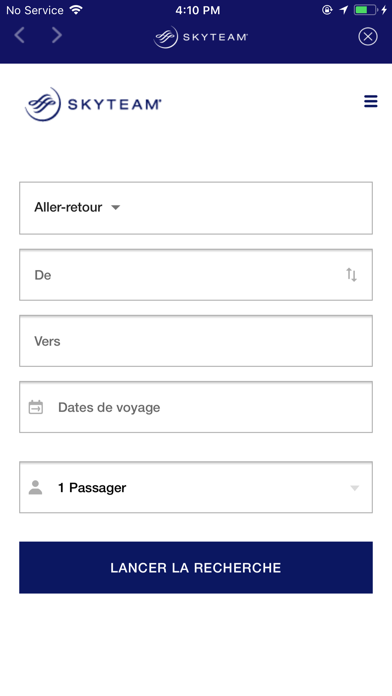Expand the 1 Passager dropdown arrow
Viewport: 392px width, 696px height.
point(354,488)
